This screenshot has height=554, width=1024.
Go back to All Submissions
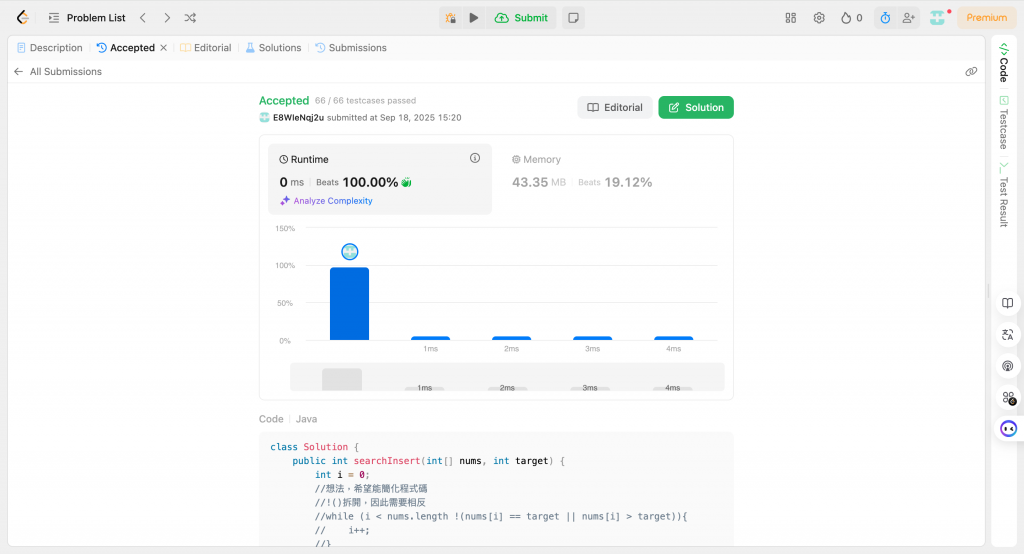[57, 72]
